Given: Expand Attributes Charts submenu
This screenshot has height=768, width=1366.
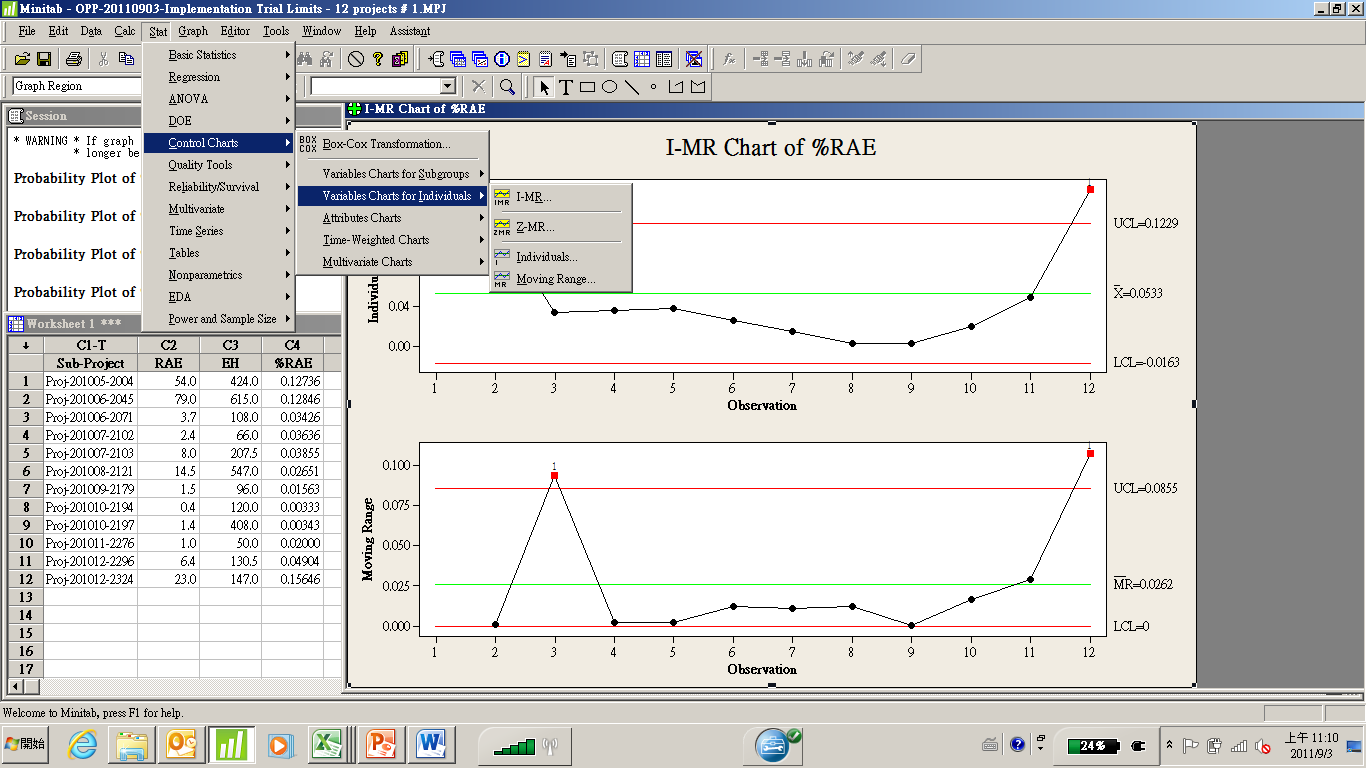Looking at the screenshot, I should tap(393, 218).
